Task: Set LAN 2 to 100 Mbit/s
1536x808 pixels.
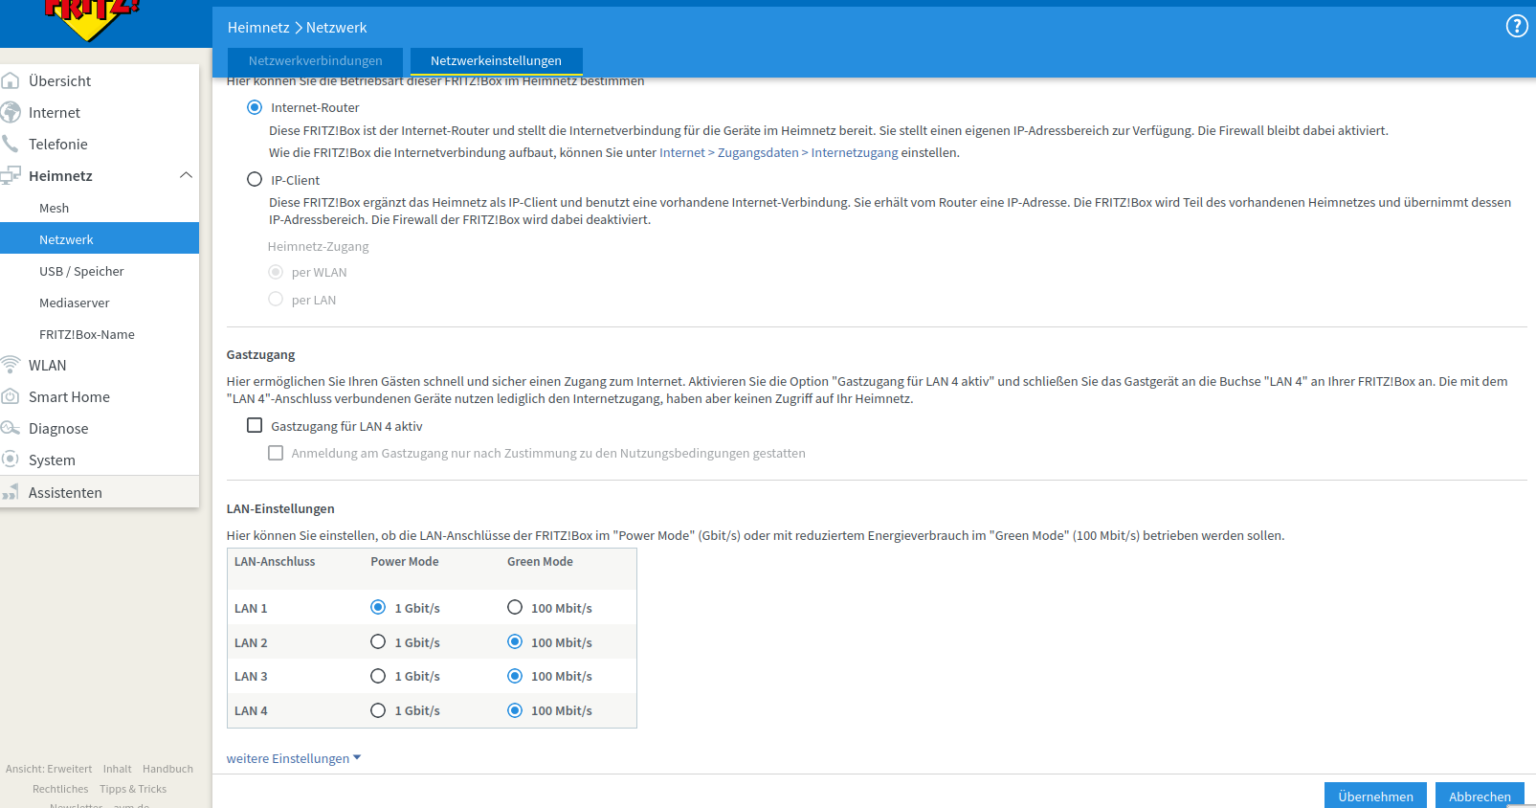Action: pyautogui.click(x=515, y=642)
